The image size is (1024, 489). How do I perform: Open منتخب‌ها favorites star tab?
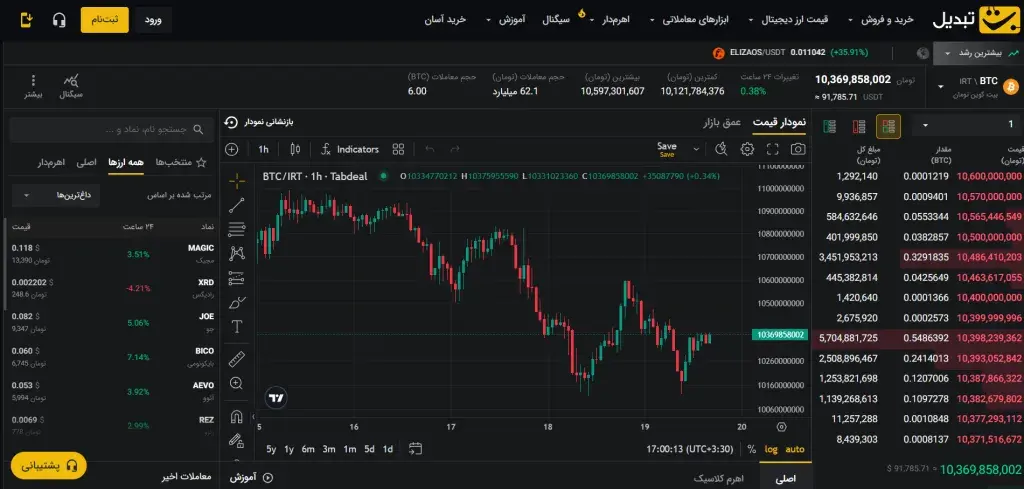click(182, 162)
